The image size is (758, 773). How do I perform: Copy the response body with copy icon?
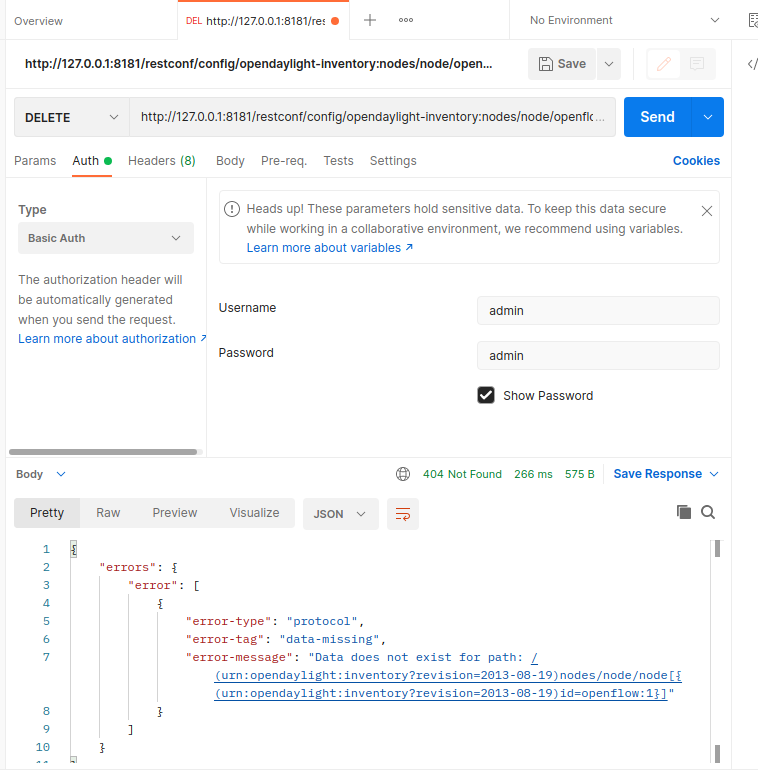(x=684, y=512)
